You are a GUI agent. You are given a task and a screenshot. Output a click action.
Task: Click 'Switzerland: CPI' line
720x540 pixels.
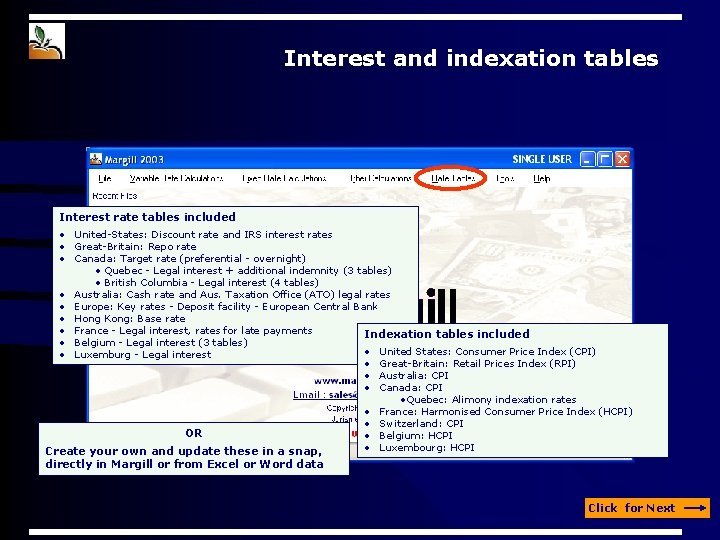pyautogui.click(x=421, y=423)
